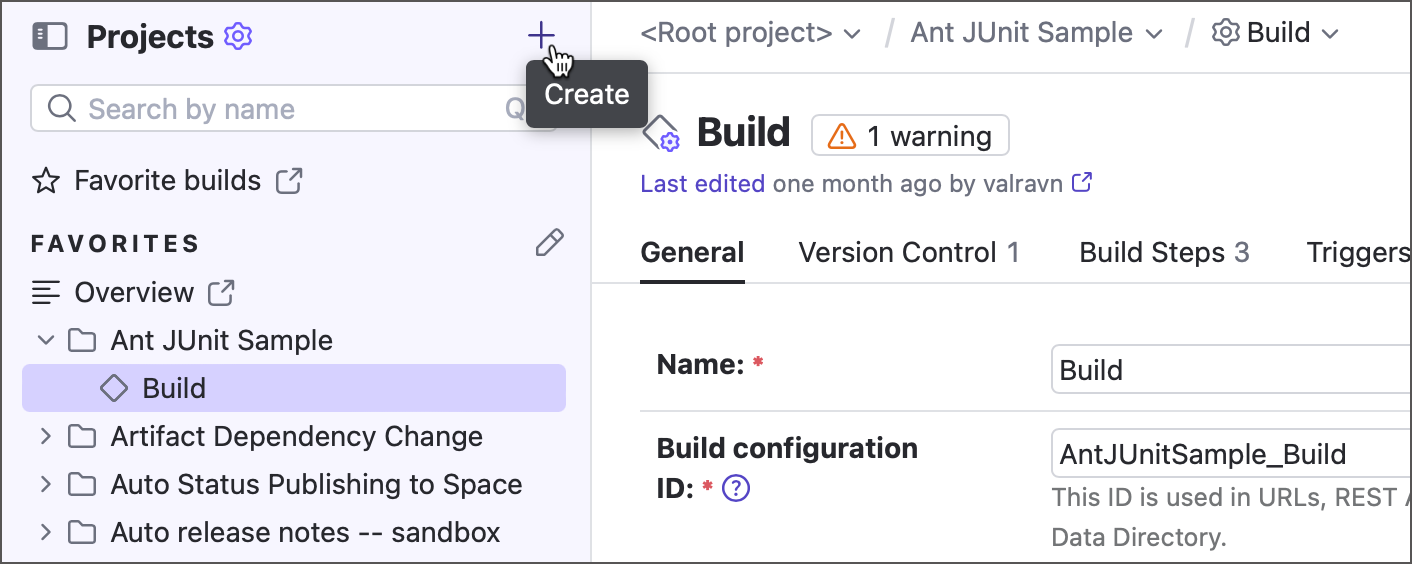This screenshot has height=564, width=1412.
Task: Expand Auto release notes sandbox project
Action: (x=45, y=532)
